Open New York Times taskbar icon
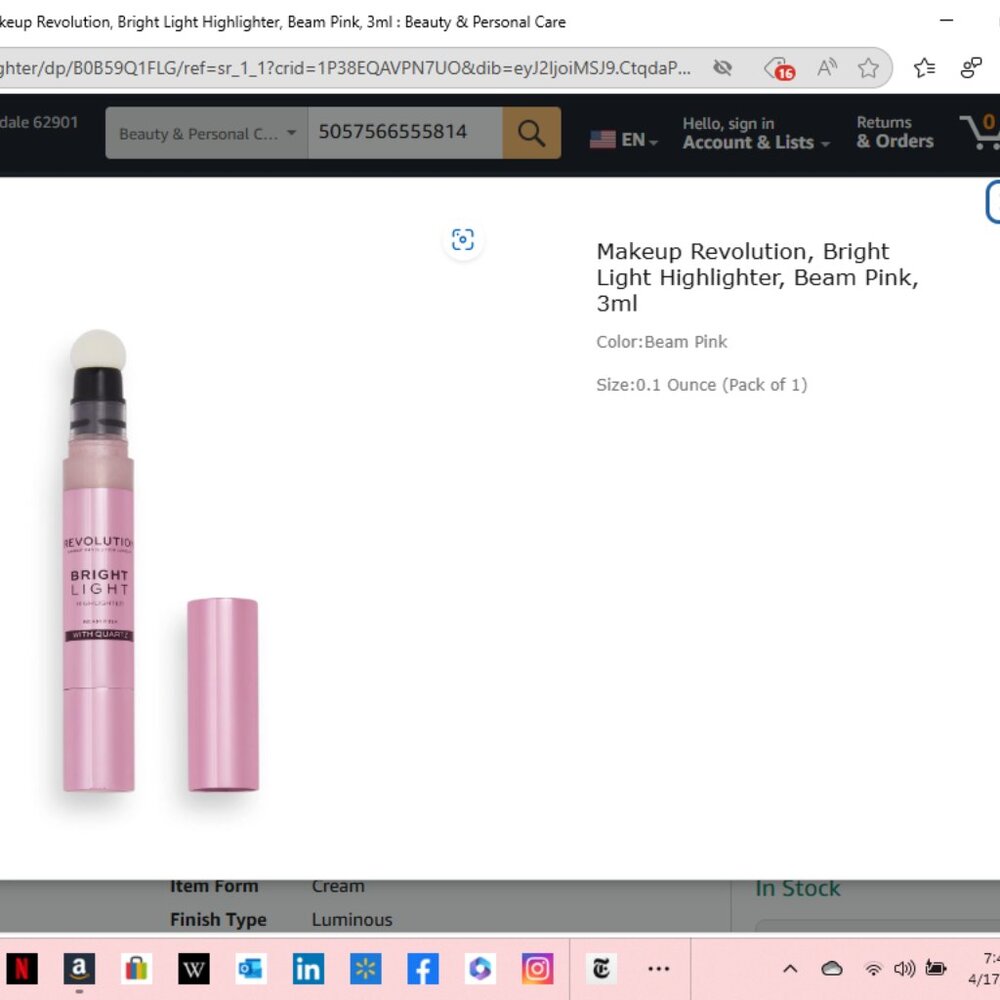This screenshot has width=1000, height=1000. click(601, 969)
